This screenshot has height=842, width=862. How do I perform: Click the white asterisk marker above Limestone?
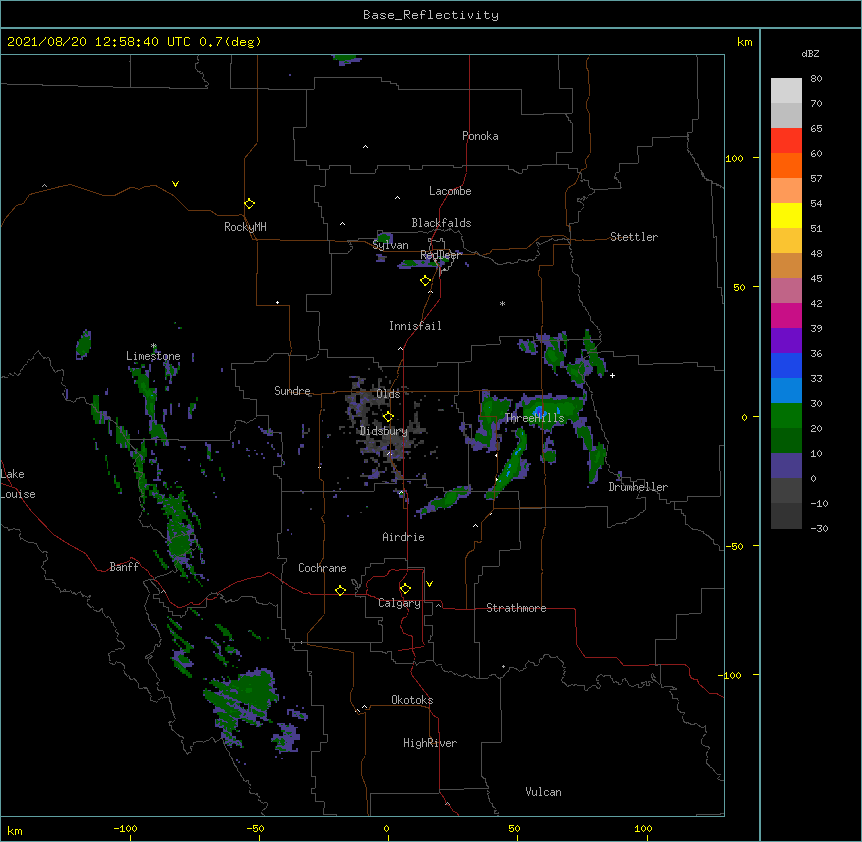coord(153,346)
